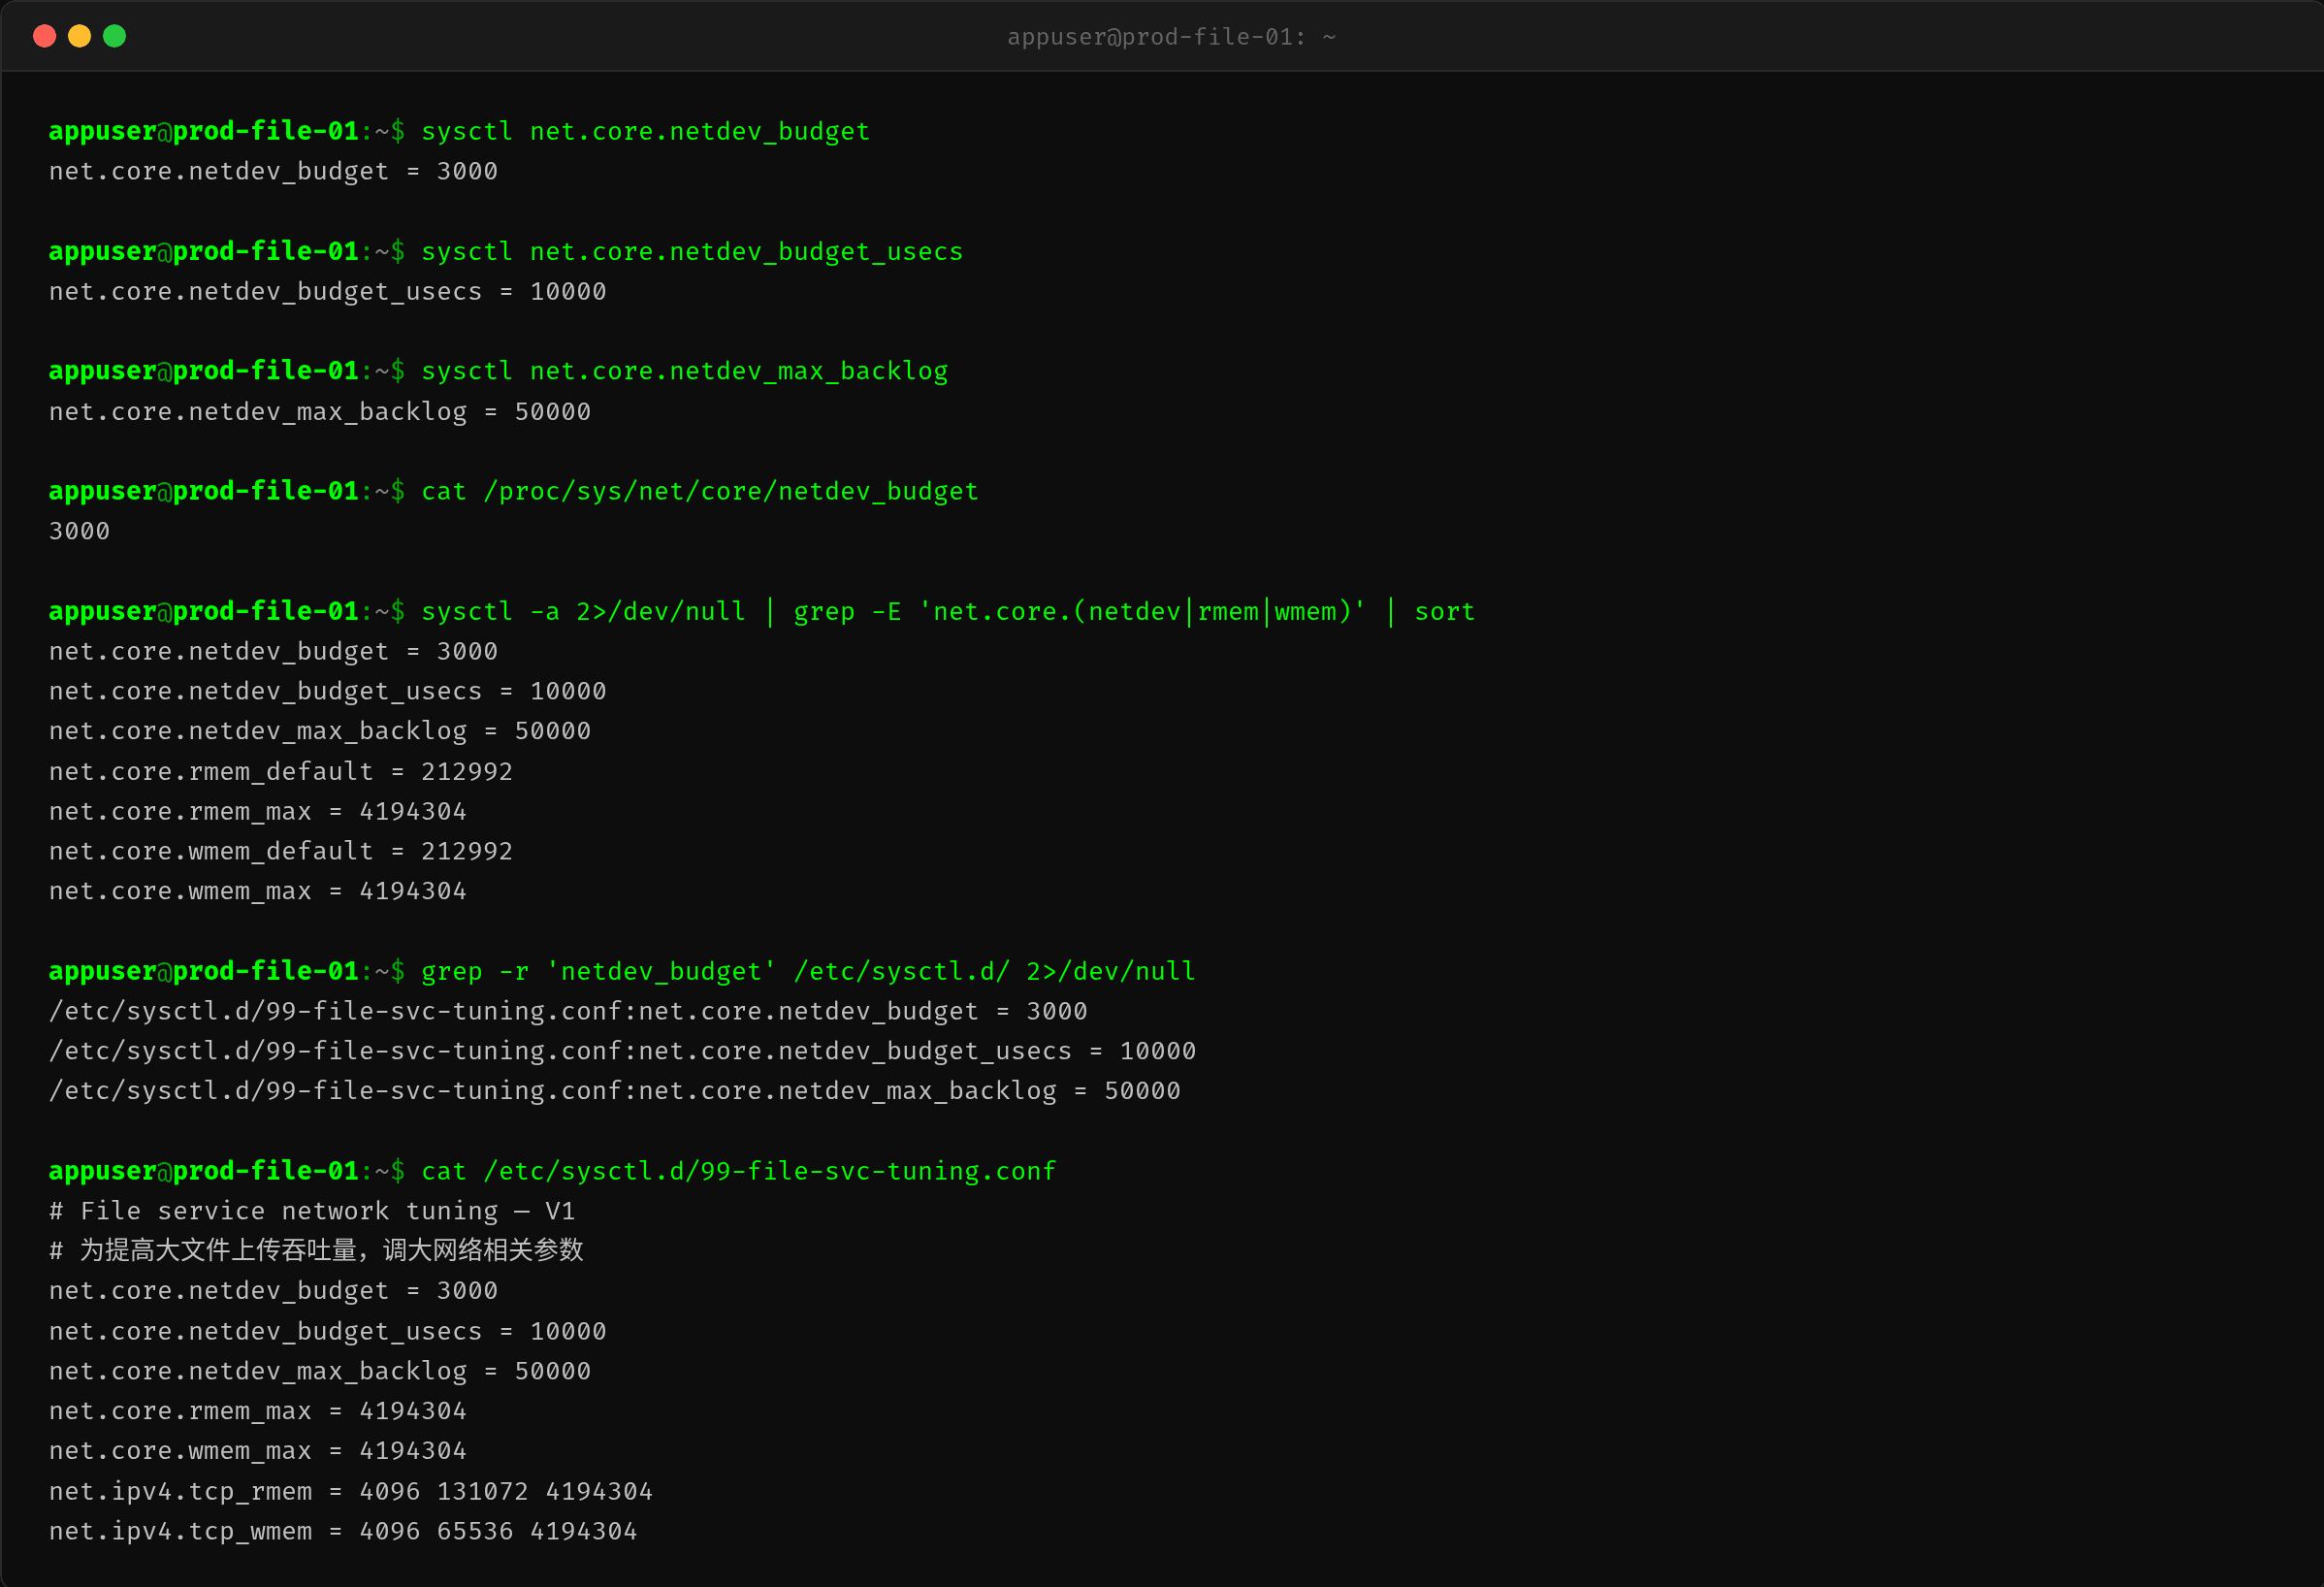
Task: Minimize the terminal with the yellow button
Action: (x=79, y=36)
